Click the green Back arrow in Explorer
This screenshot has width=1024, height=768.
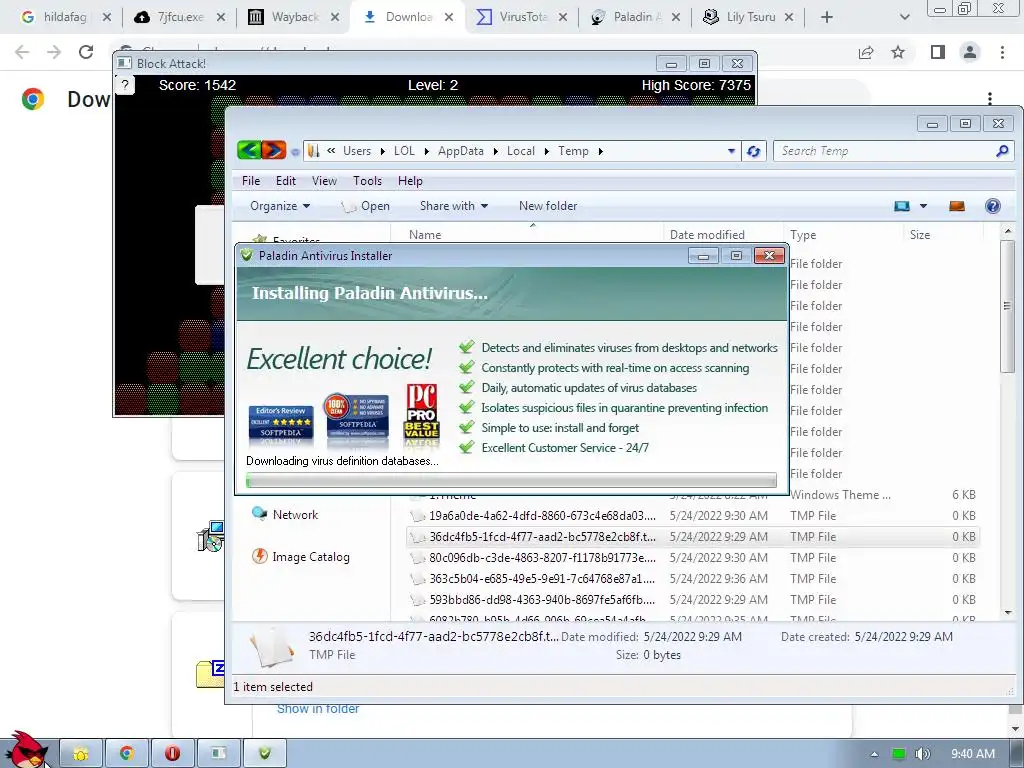[x=249, y=151]
